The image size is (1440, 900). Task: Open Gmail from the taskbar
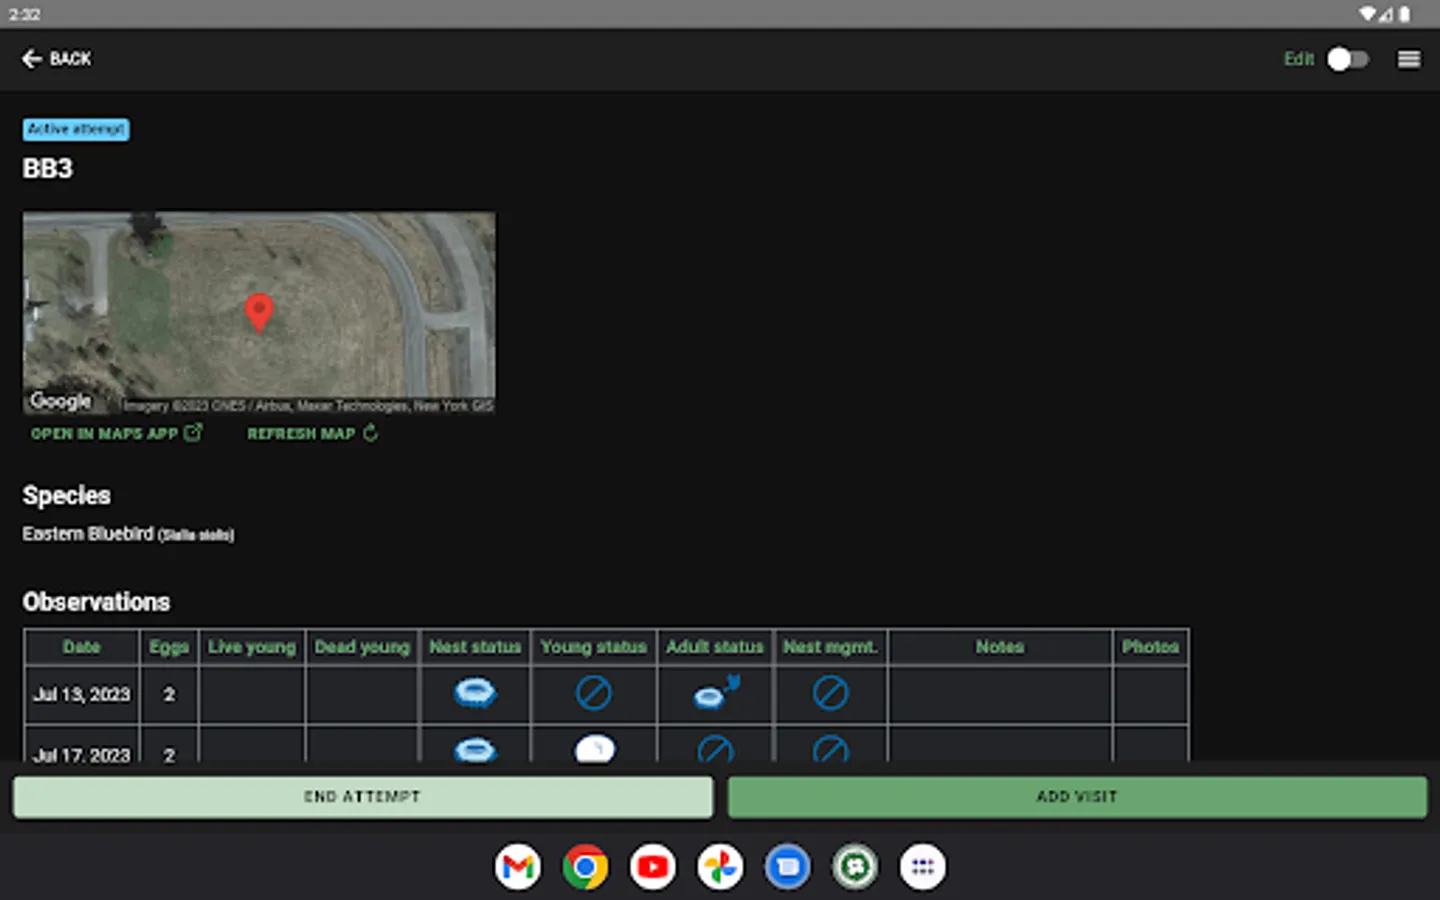(518, 867)
